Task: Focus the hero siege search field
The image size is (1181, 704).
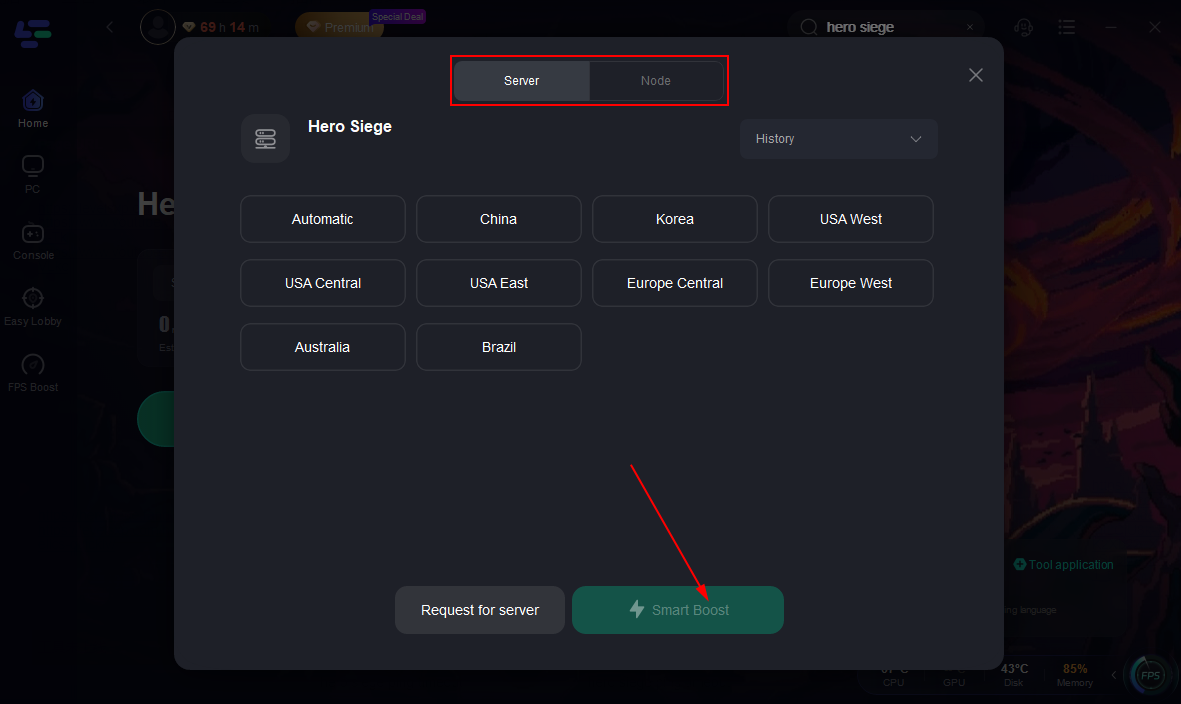Action: coord(885,27)
